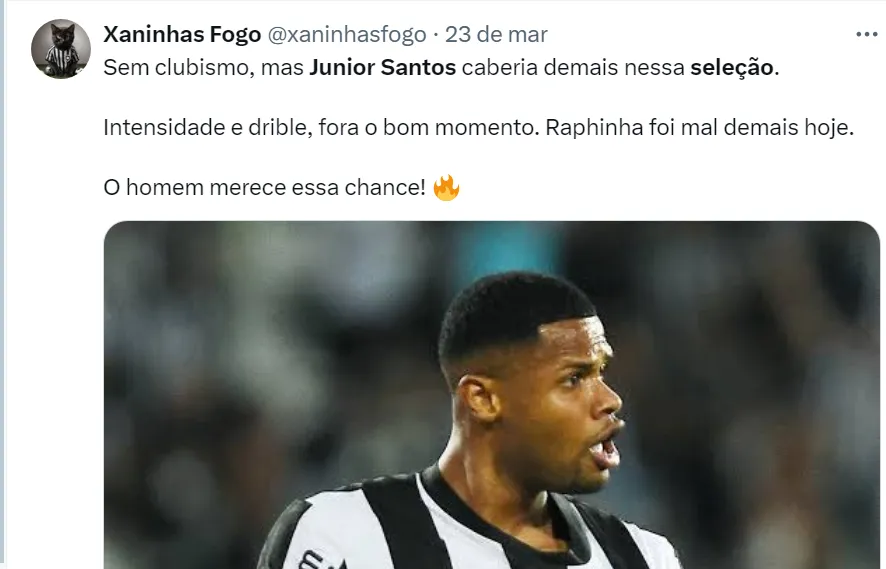Visit the @xaninhasfogo handle link
The height and width of the screenshot is (569, 886).
(x=346, y=34)
